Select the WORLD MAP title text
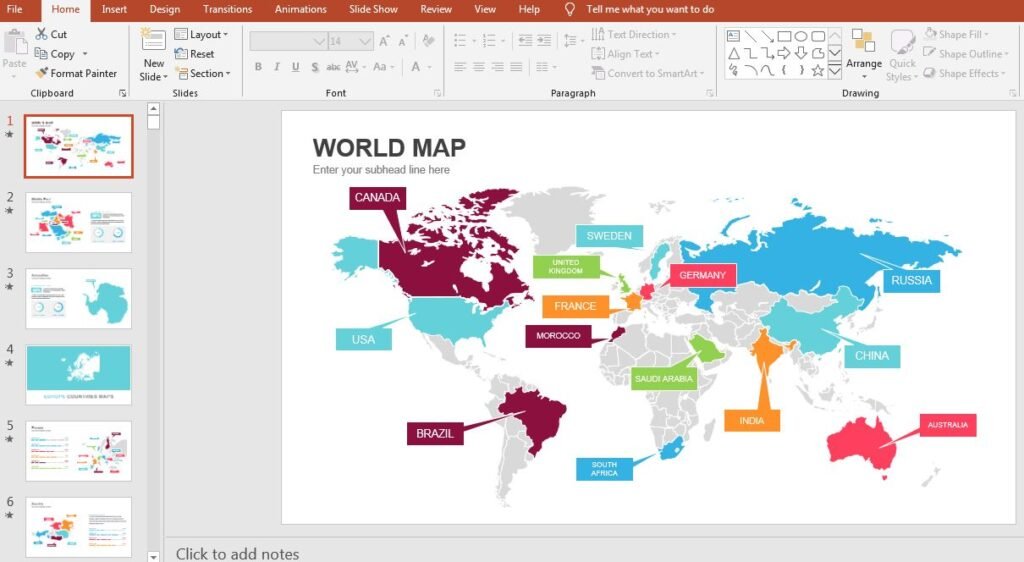Viewport: 1024px width, 562px height. pyautogui.click(x=389, y=148)
